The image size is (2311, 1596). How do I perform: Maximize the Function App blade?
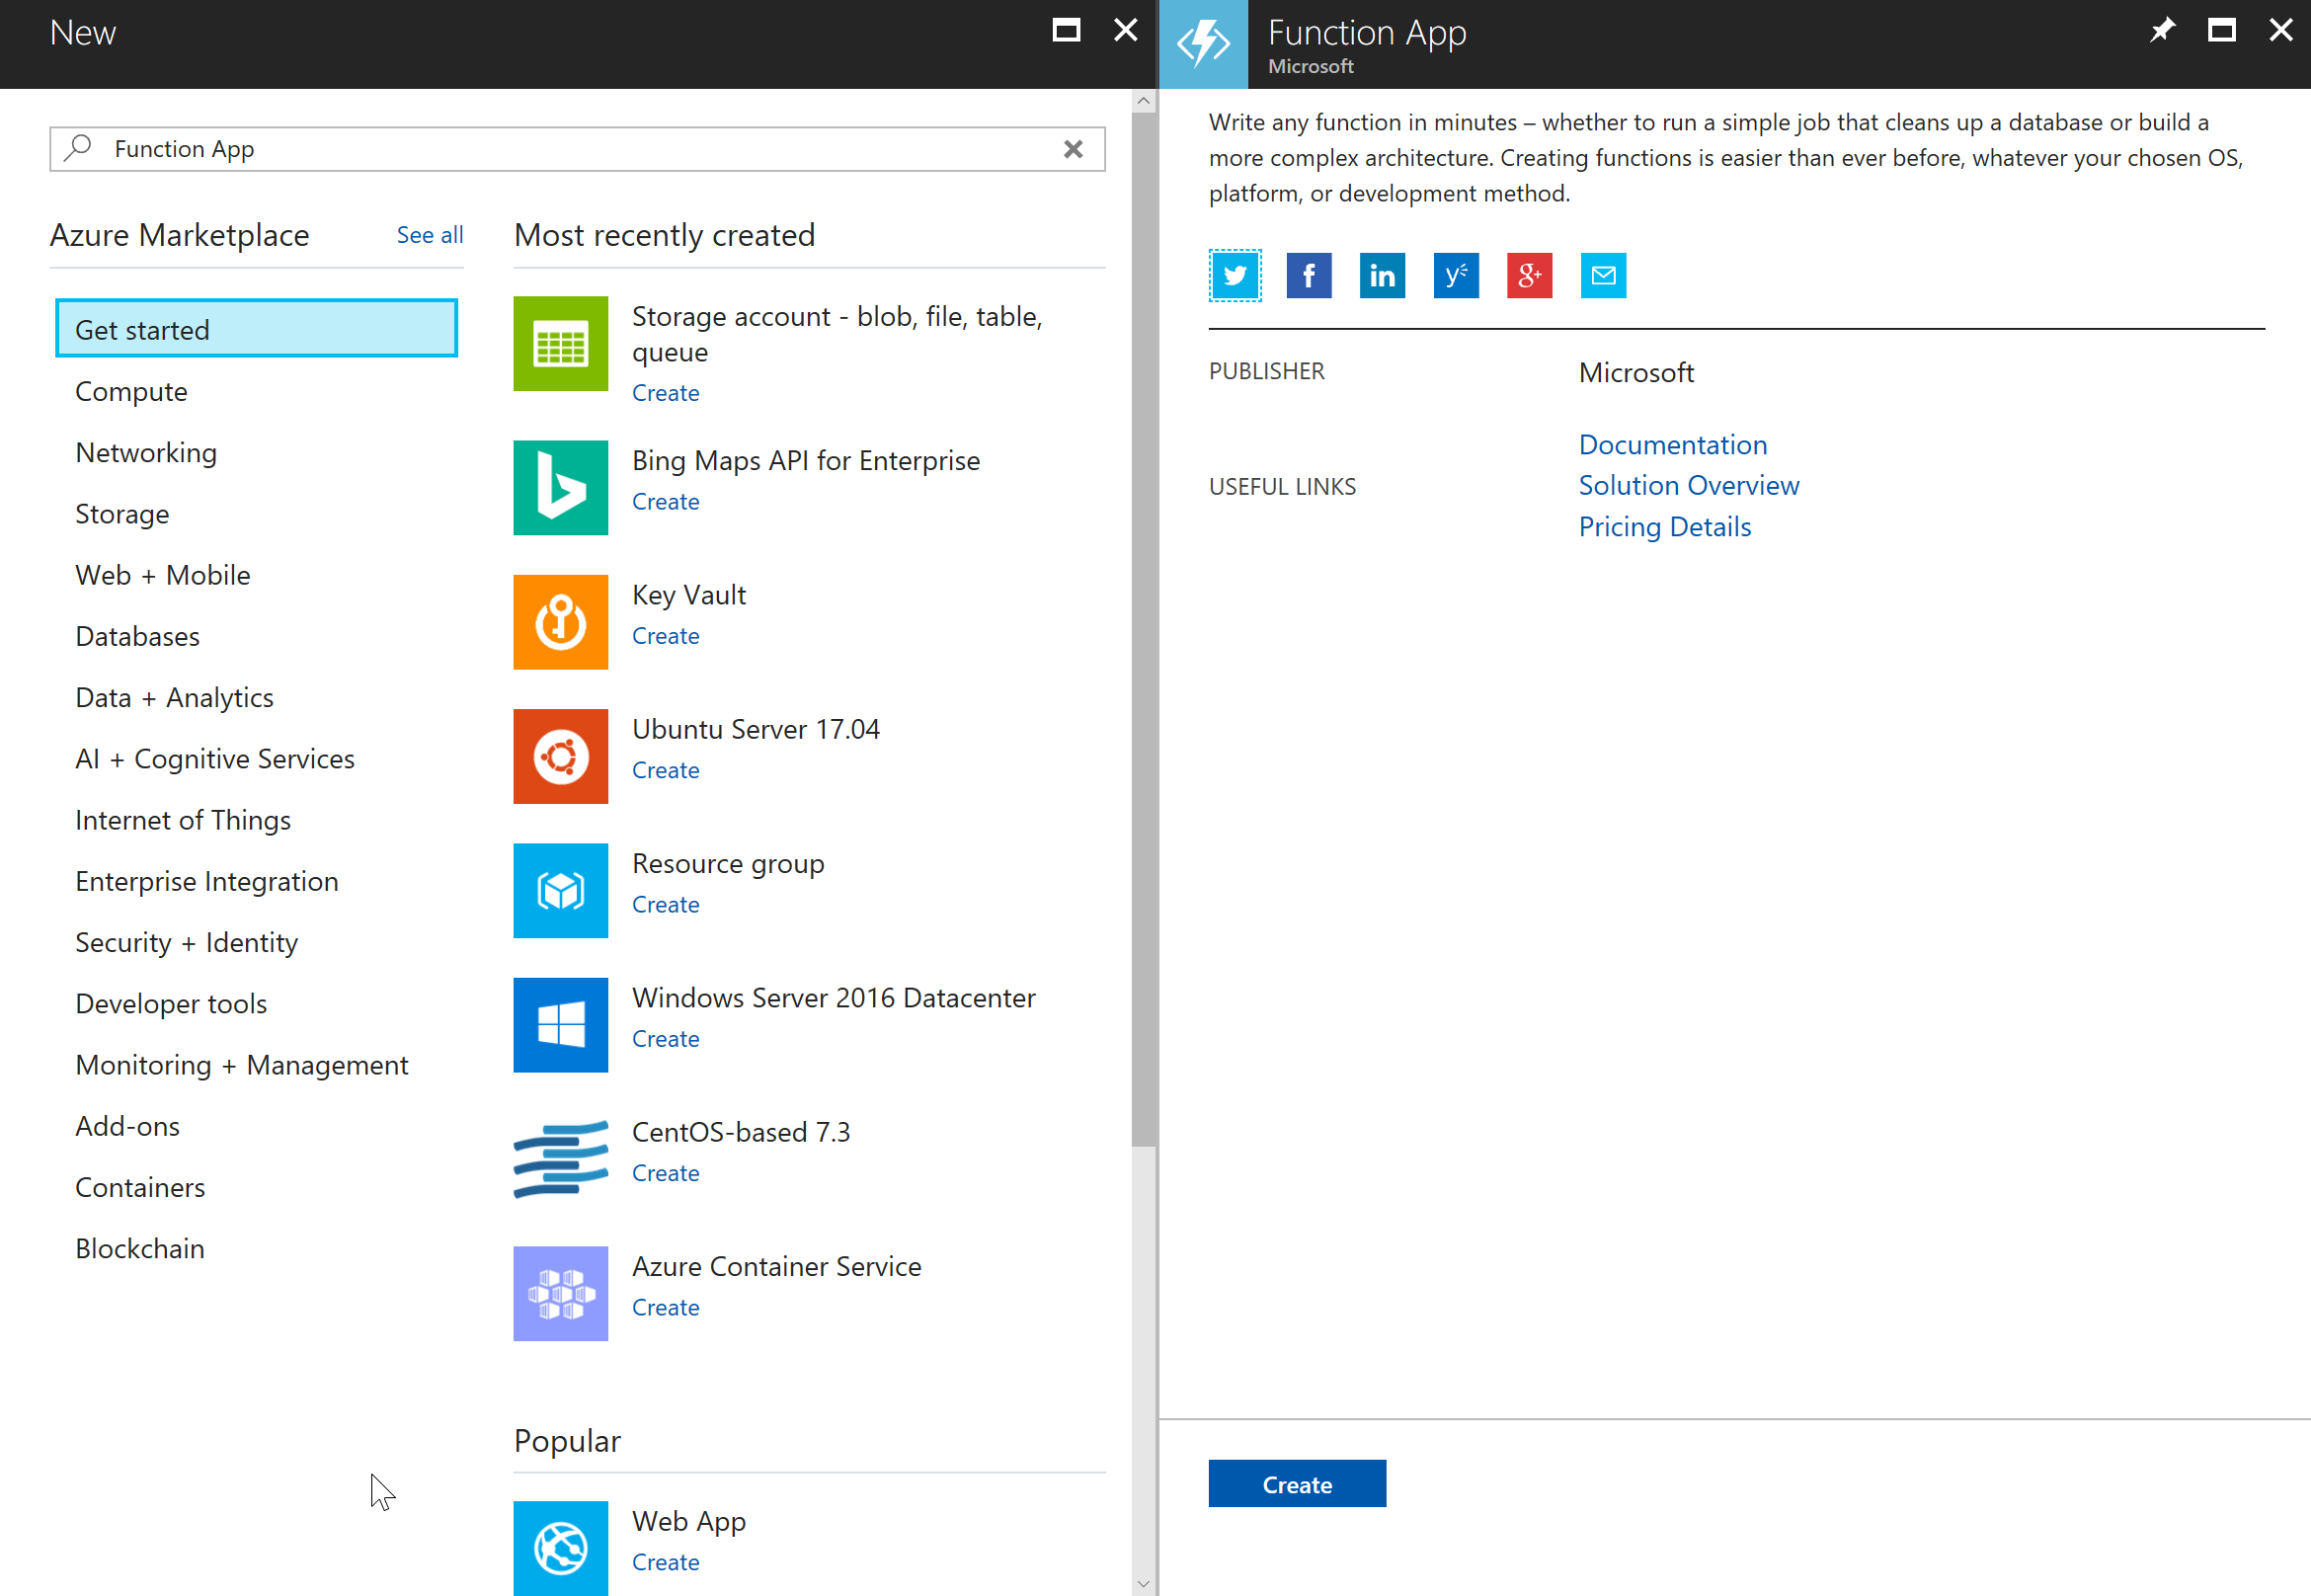(x=2221, y=30)
